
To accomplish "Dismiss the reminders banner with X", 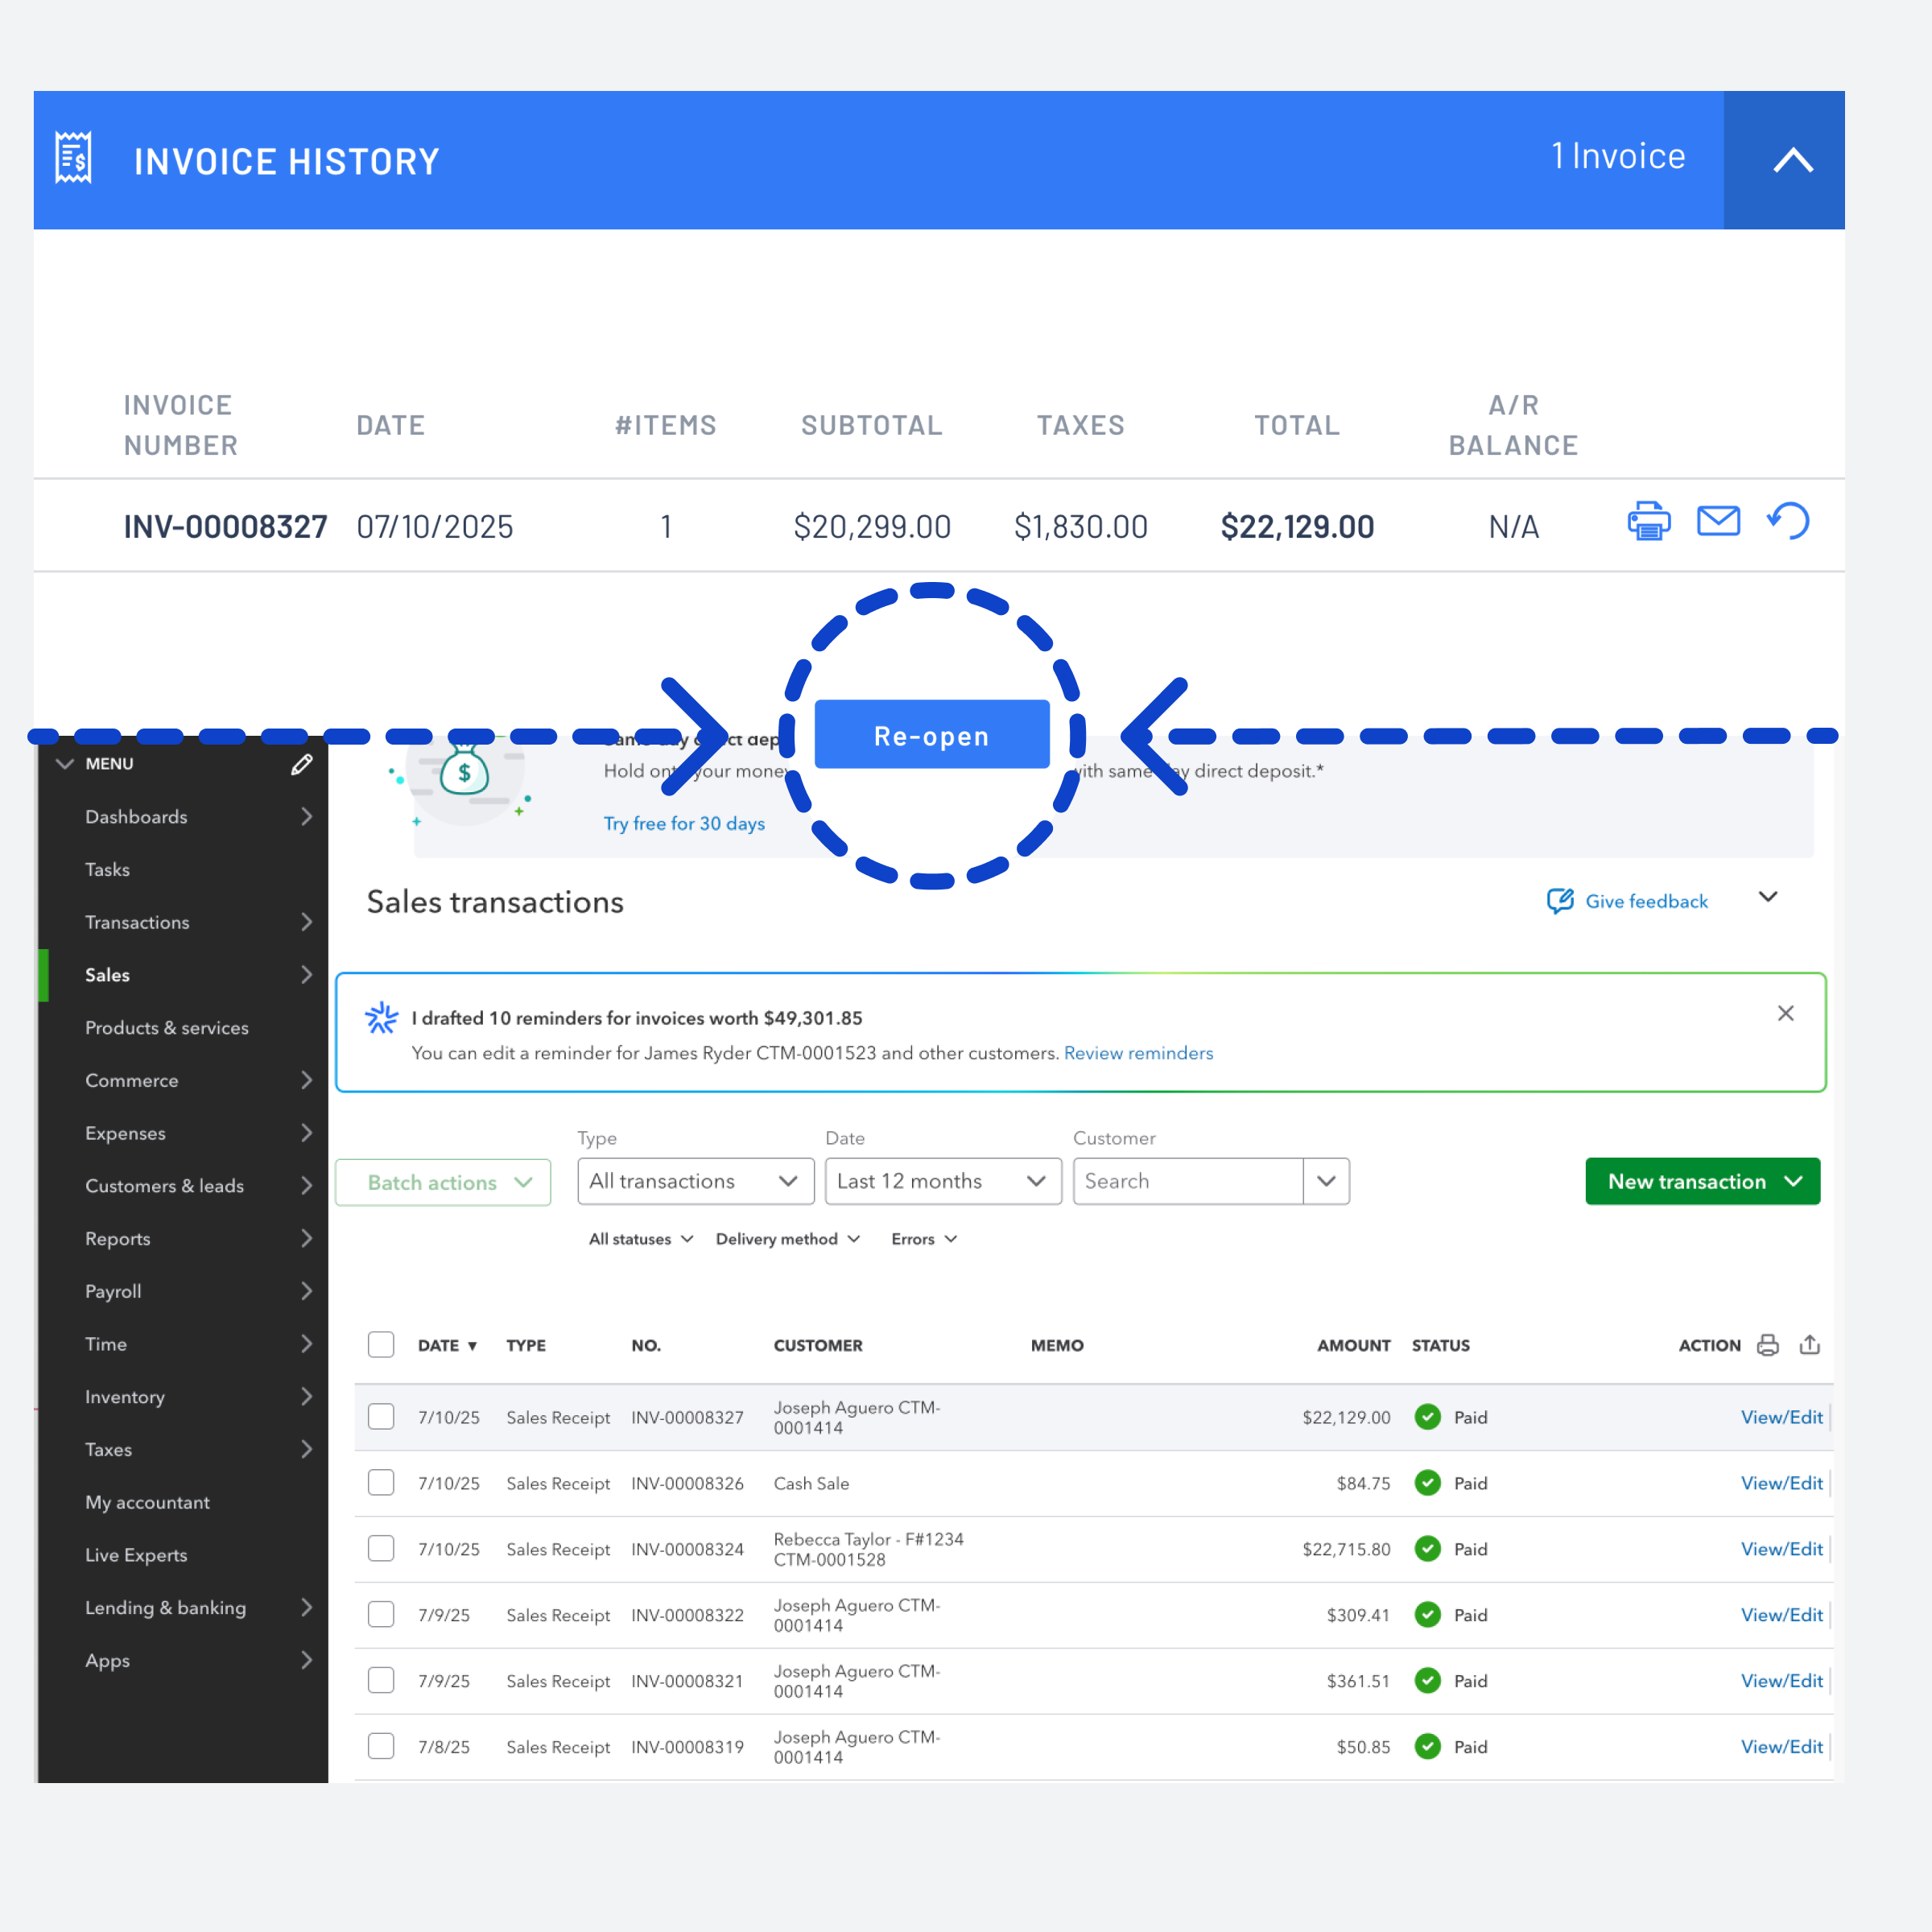I will click(x=1785, y=1013).
